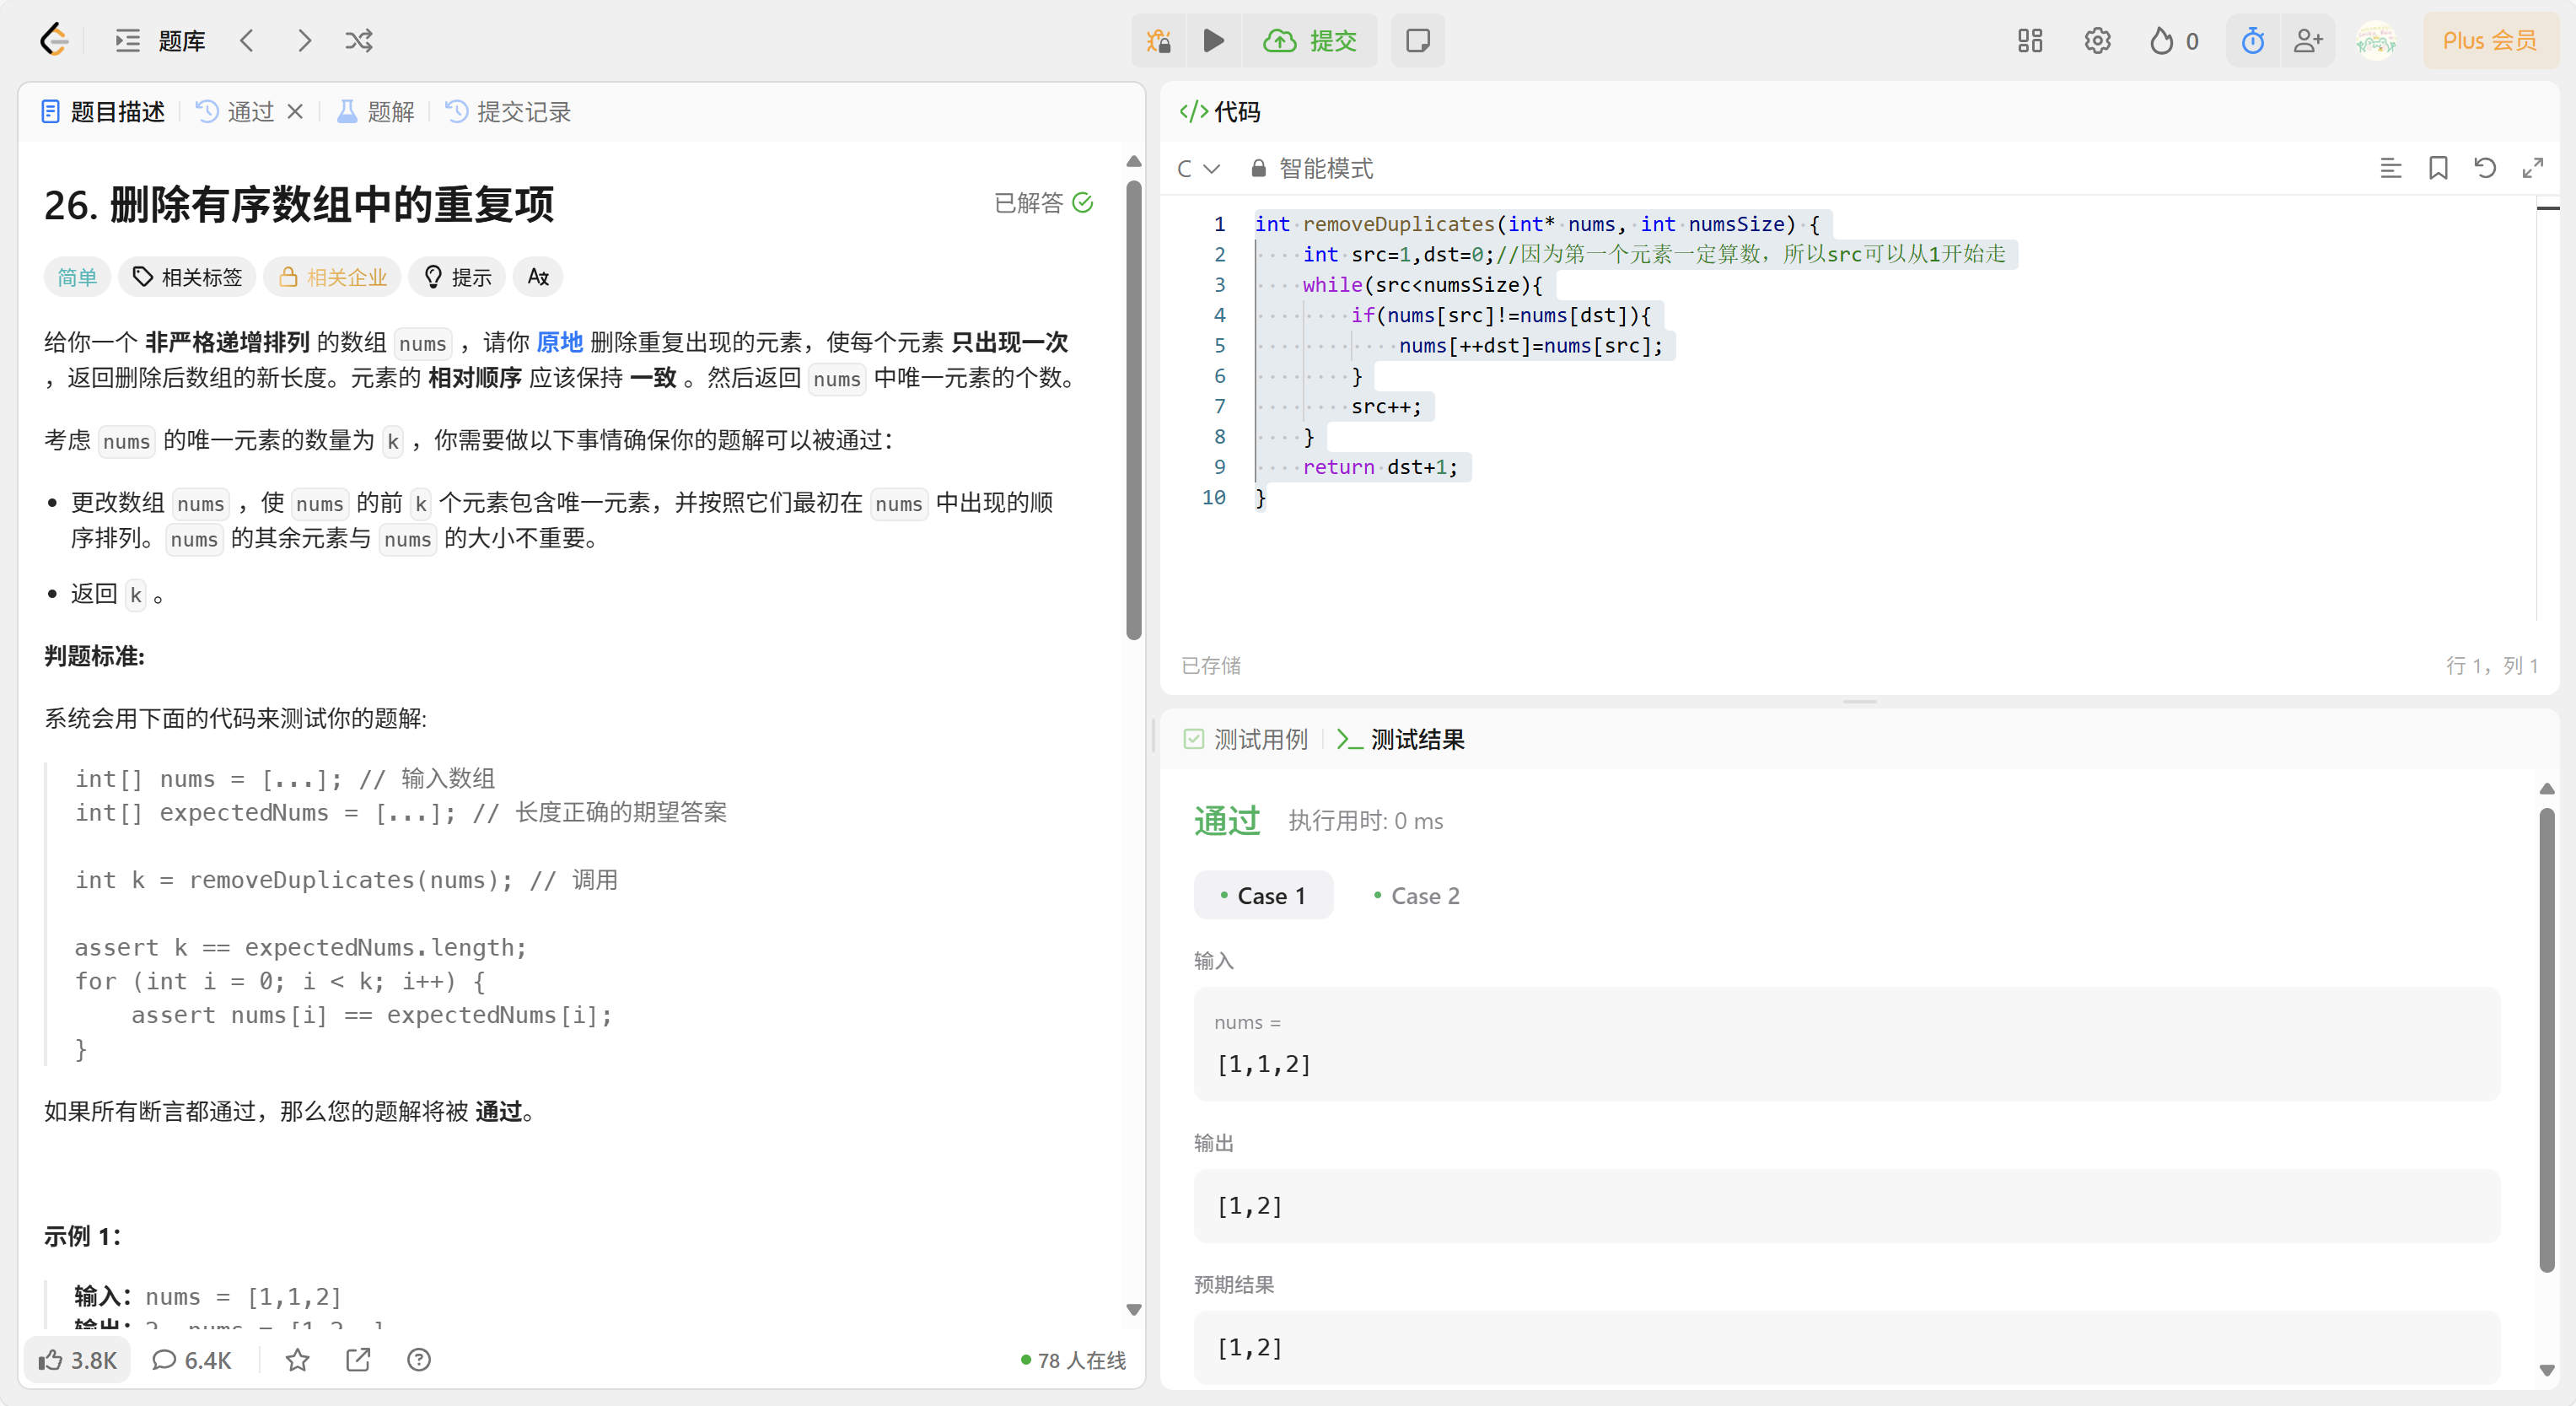Viewport: 2576px width, 1406px height.
Task: Go to next problem arrow
Action: [304, 41]
